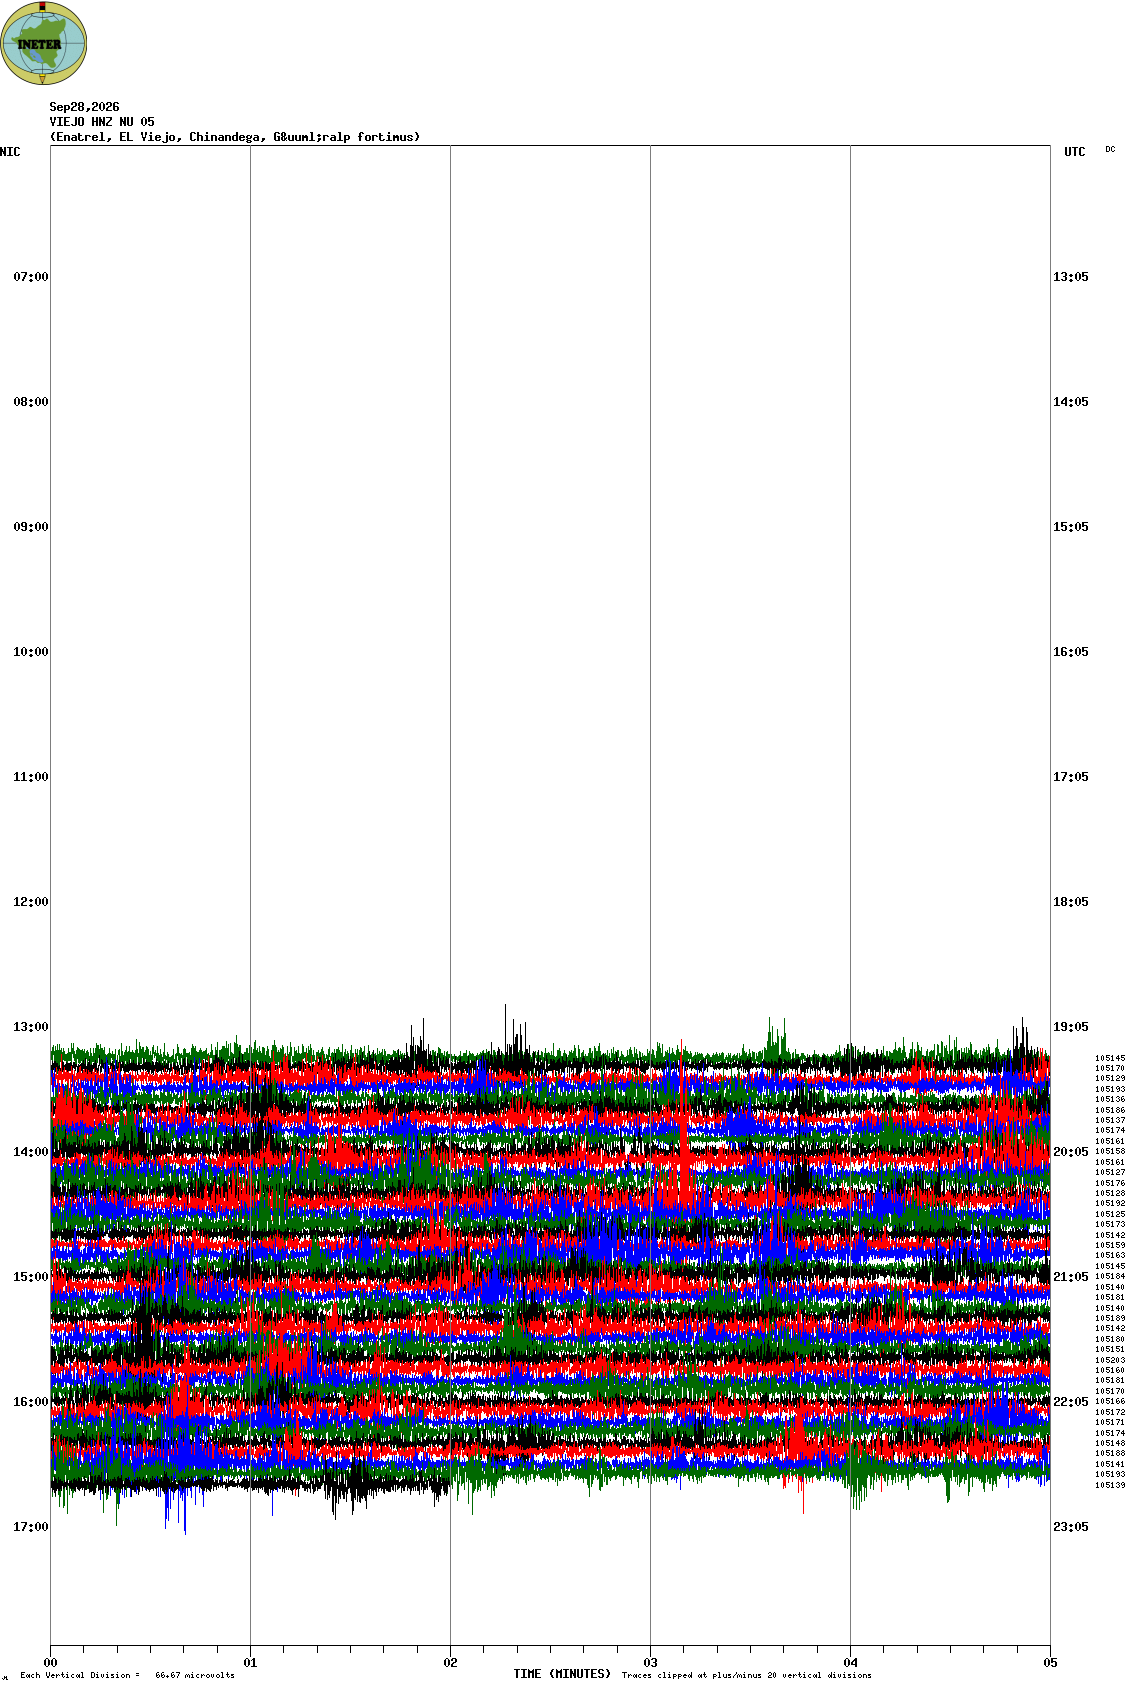
Task: Click the Each Vertical Division scale note
Action: point(127,1675)
